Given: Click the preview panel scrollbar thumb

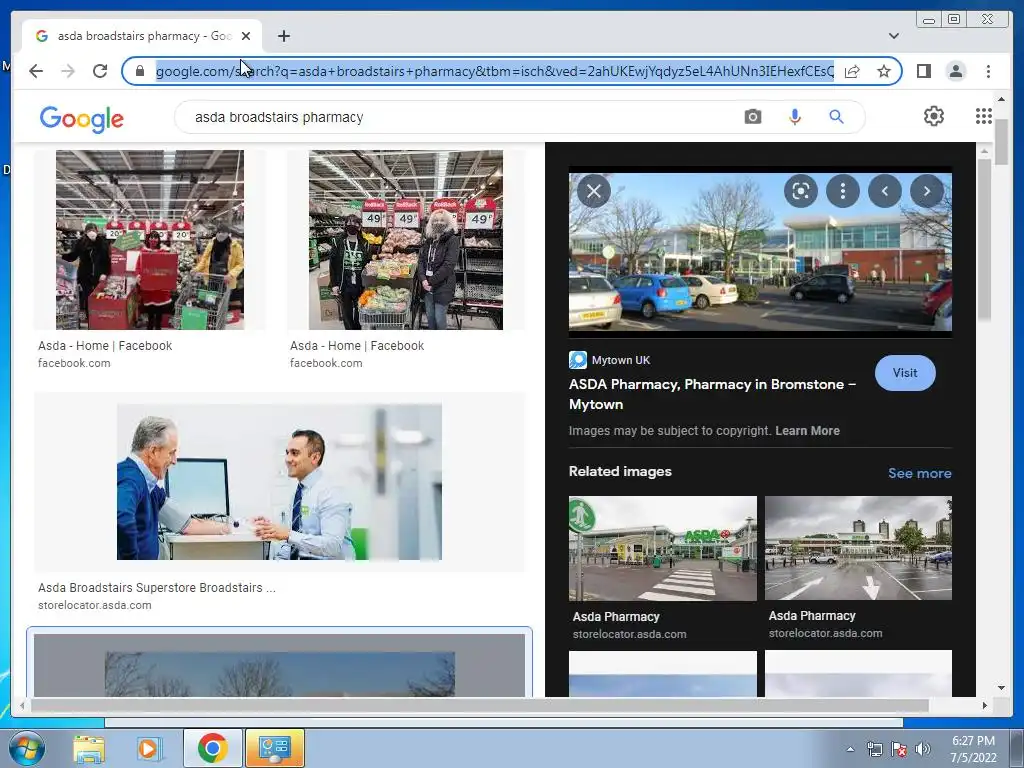Looking at the screenshot, I should 984,239.
